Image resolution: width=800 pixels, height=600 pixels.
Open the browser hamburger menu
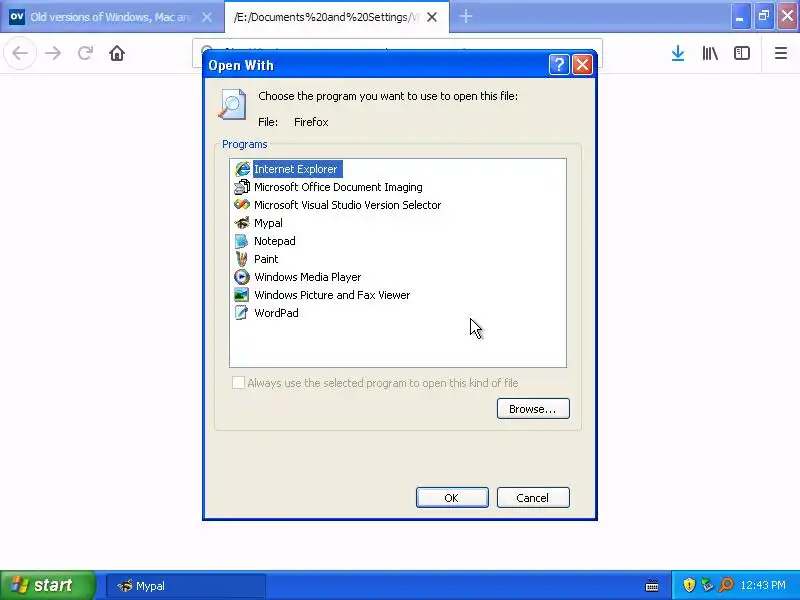point(781,53)
